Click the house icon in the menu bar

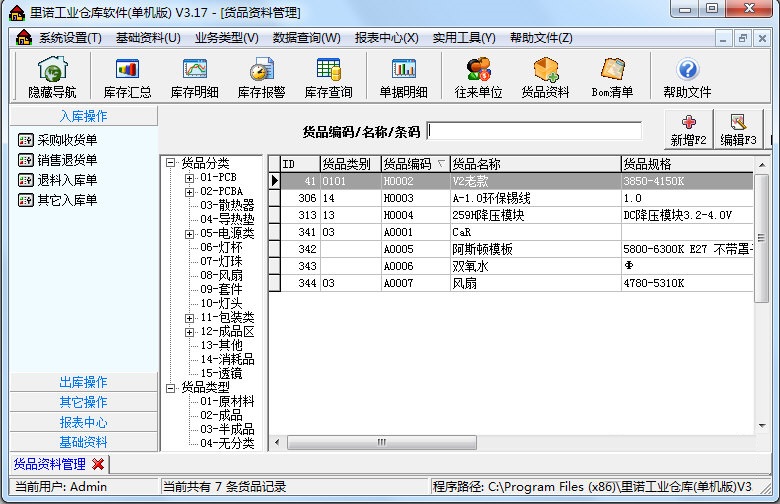tap(23, 38)
